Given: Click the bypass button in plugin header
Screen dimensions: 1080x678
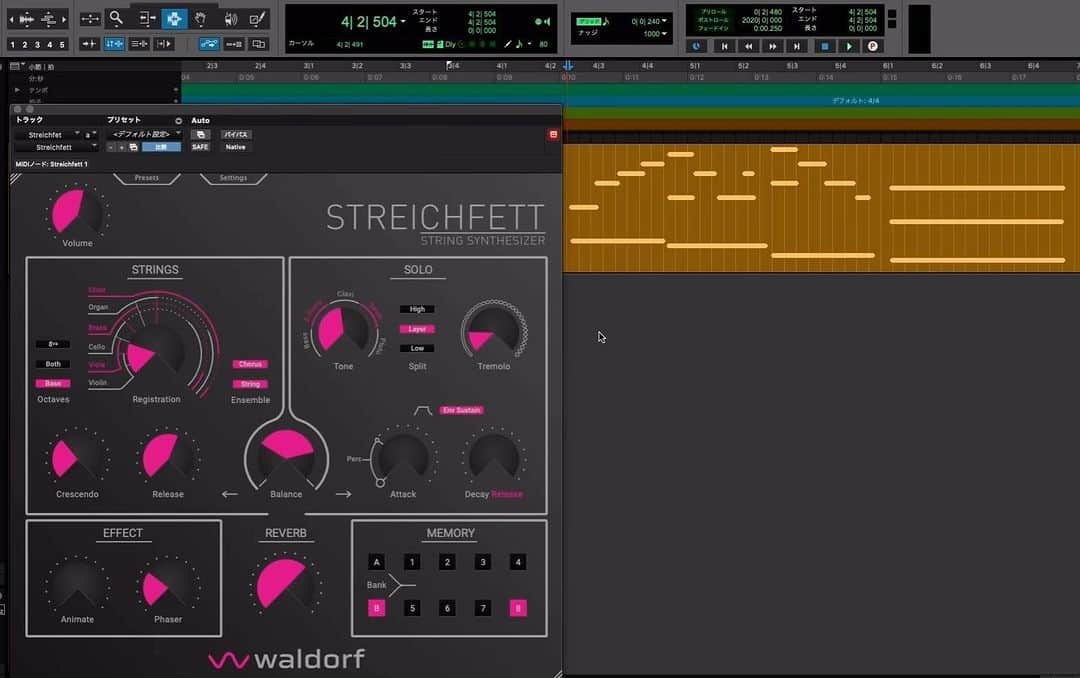Looking at the screenshot, I should pos(236,134).
